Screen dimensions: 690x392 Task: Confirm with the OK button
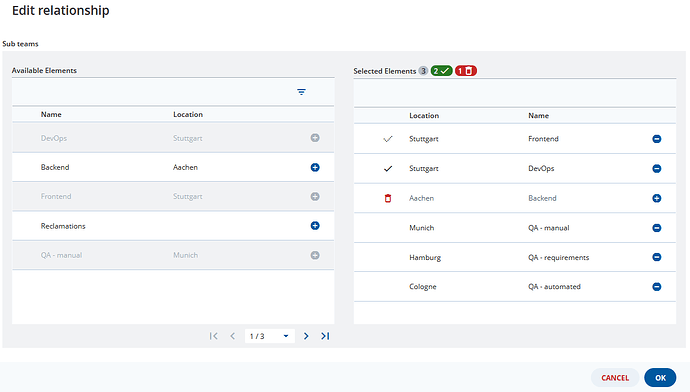click(660, 377)
